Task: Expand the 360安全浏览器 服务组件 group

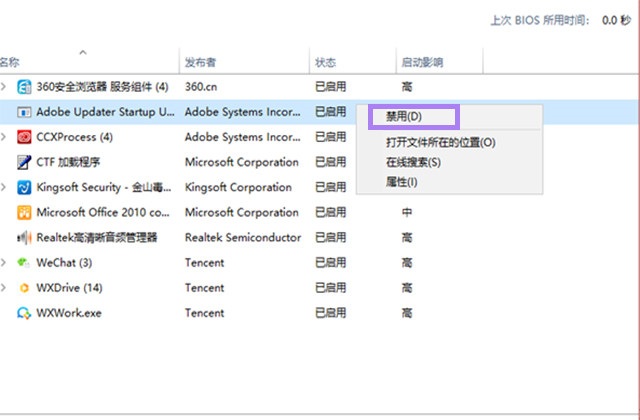Action: pyautogui.click(x=5, y=87)
